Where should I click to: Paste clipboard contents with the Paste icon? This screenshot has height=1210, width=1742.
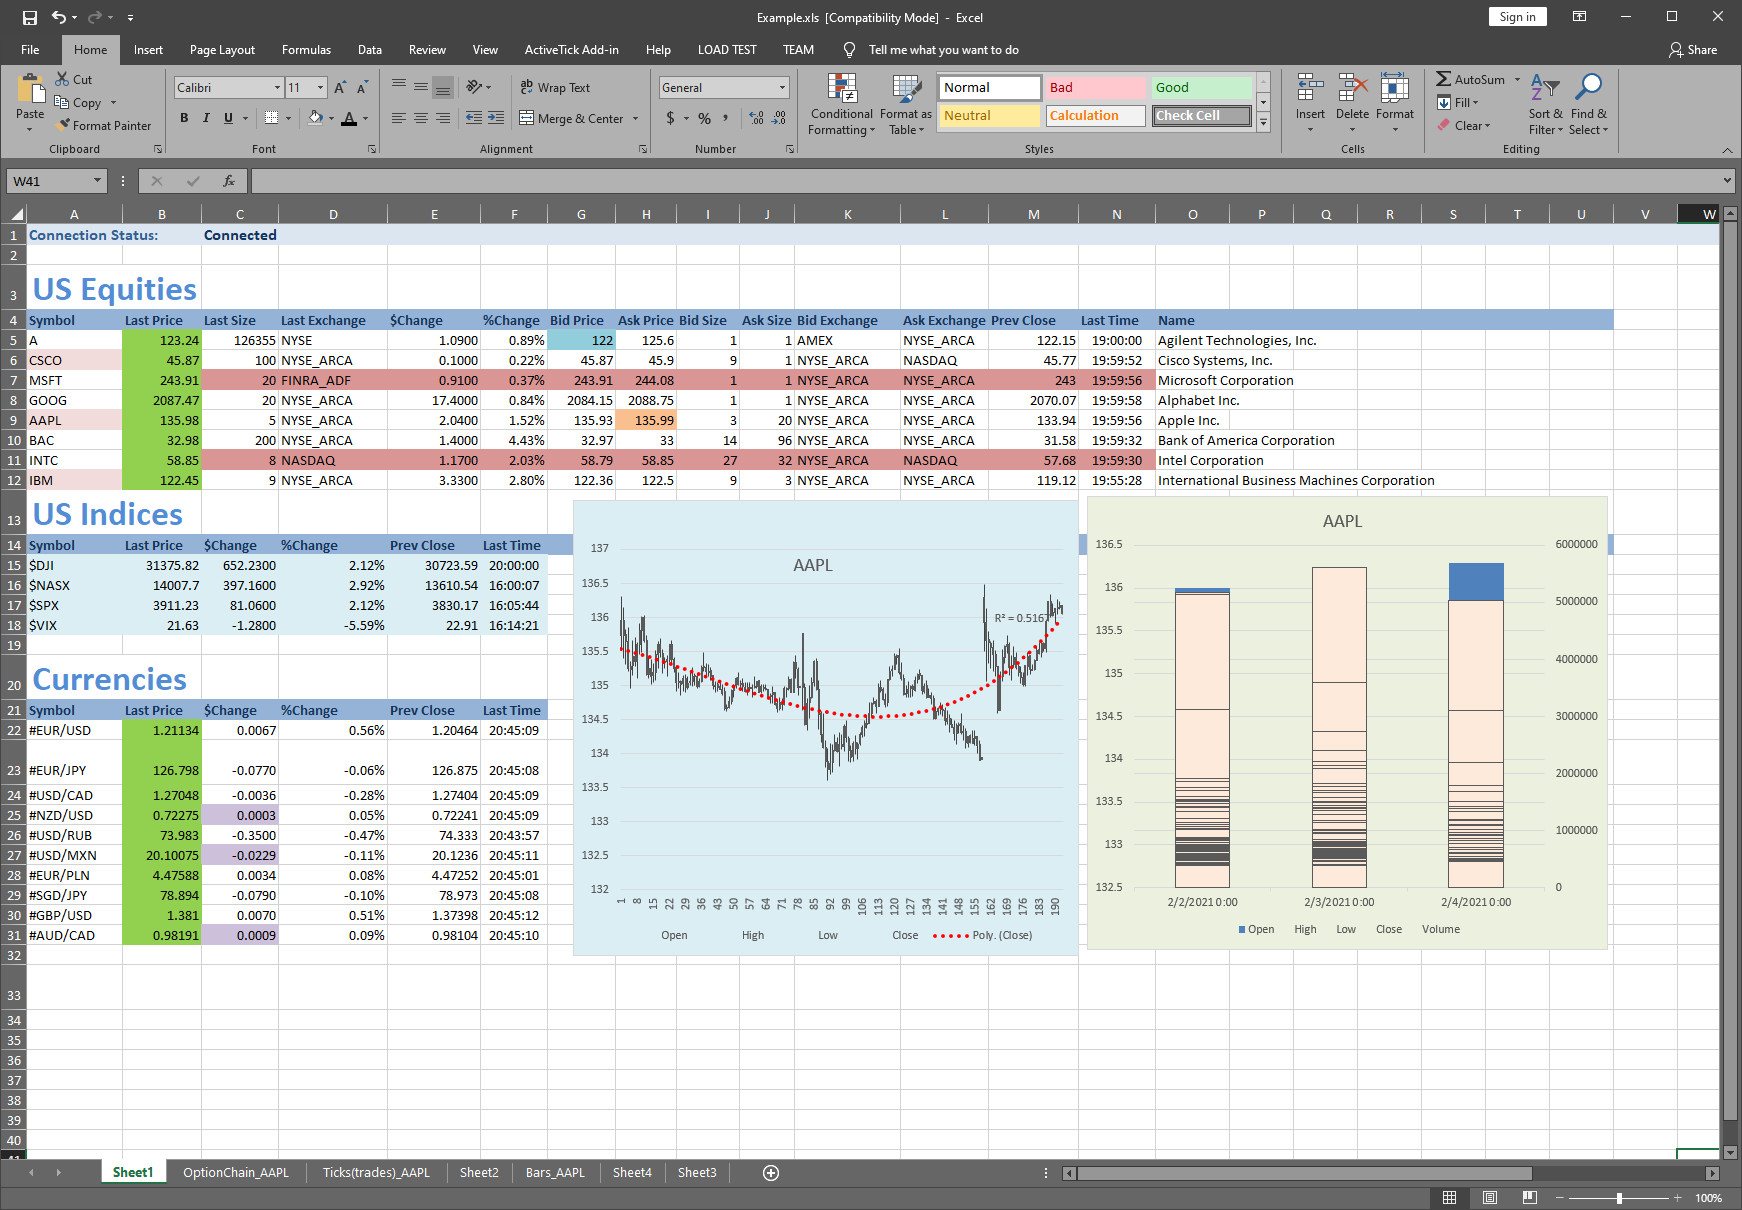tap(30, 90)
